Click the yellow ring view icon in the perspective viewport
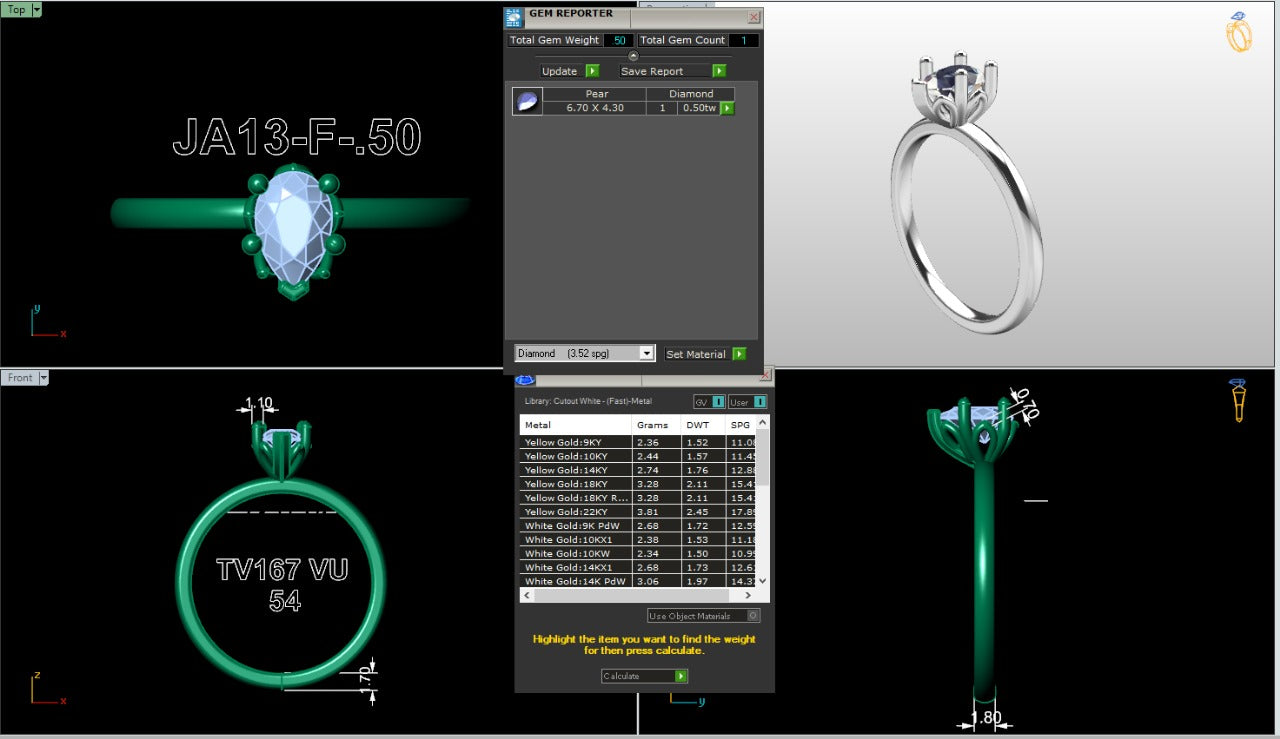 [x=1239, y=32]
